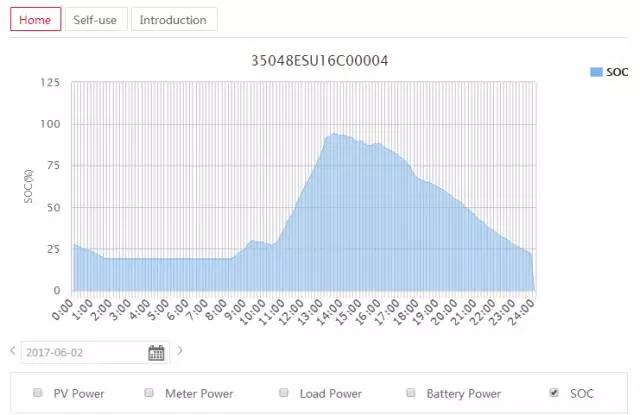The image size is (640, 415).
Task: Tick the Load Power checkbox
Action: click(x=283, y=393)
